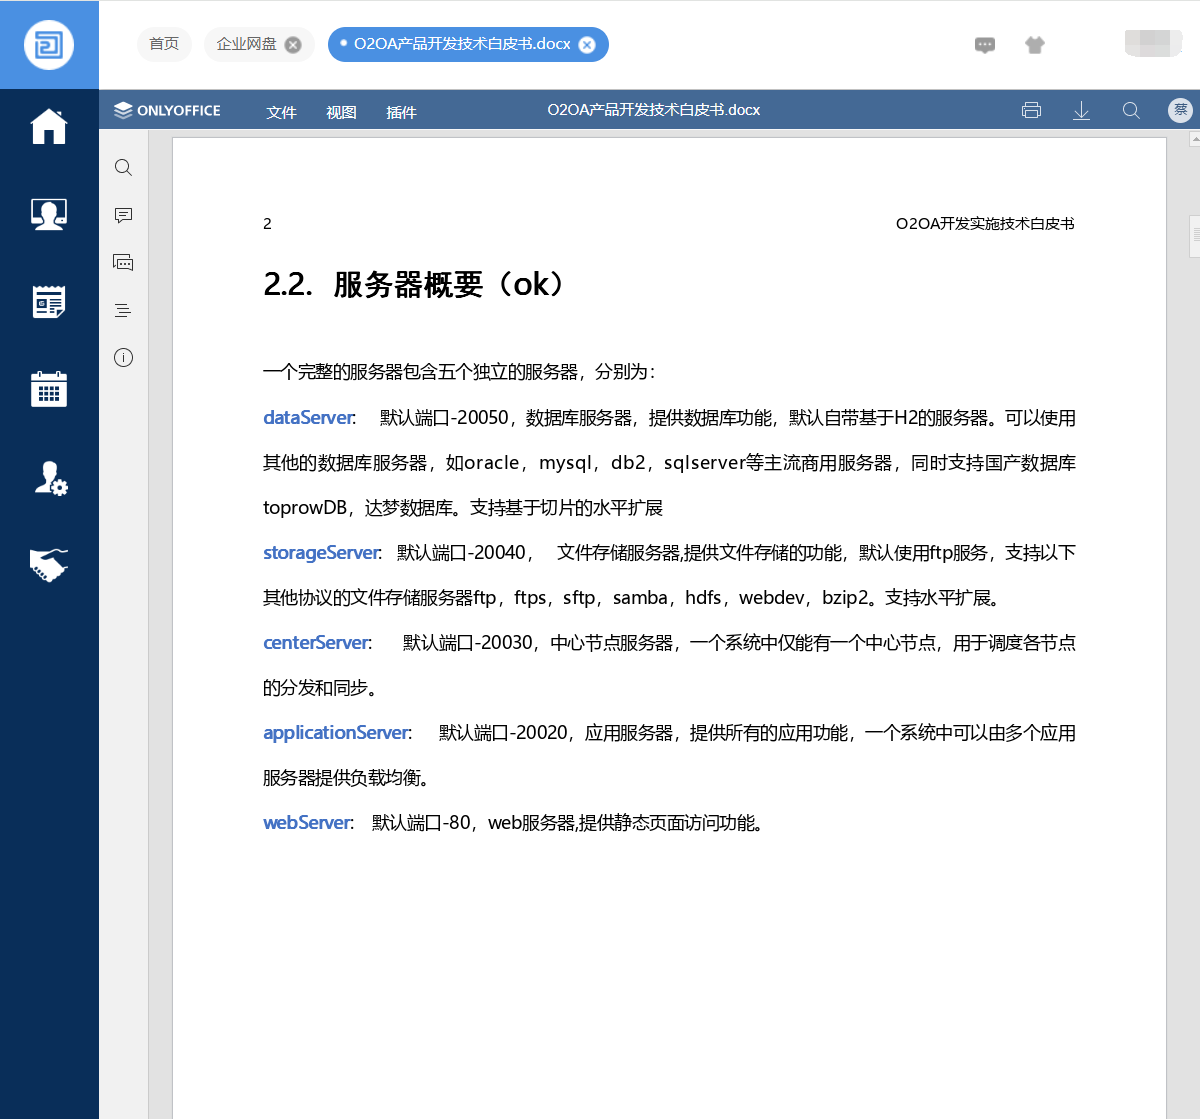This screenshot has width=1200, height=1119.
Task: Open the home icon in left sidebar
Action: tap(49, 127)
